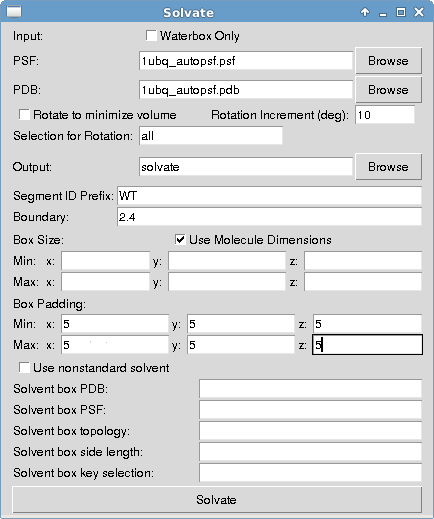
Task: Browse for the Output location
Action: point(388,167)
